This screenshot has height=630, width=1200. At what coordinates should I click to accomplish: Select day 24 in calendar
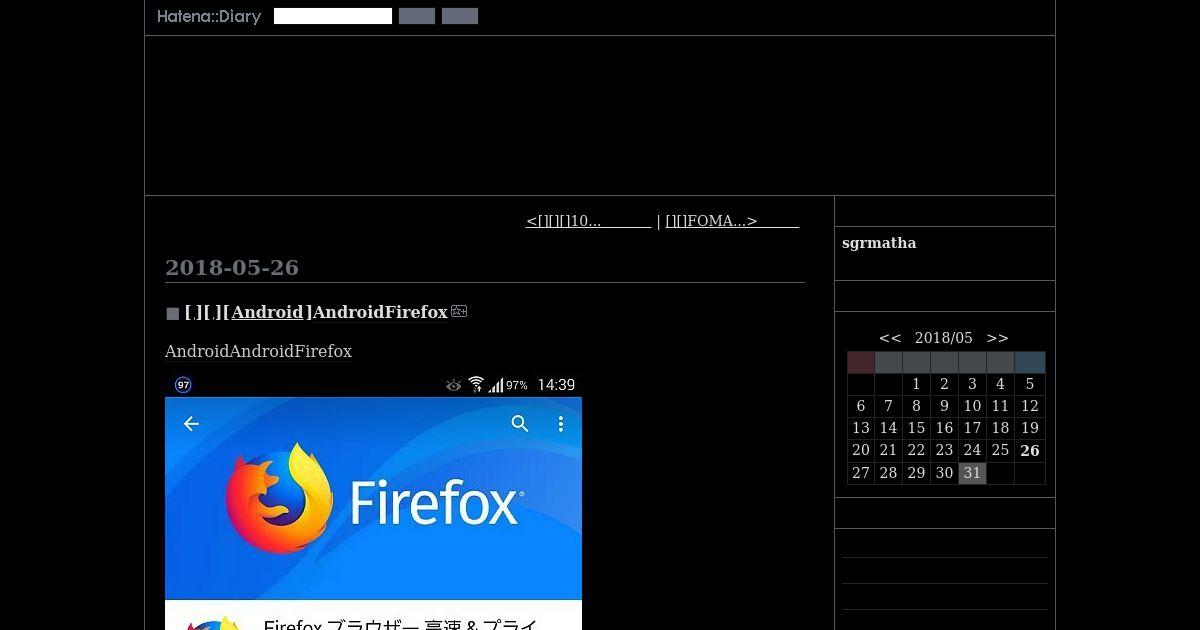[972, 450]
